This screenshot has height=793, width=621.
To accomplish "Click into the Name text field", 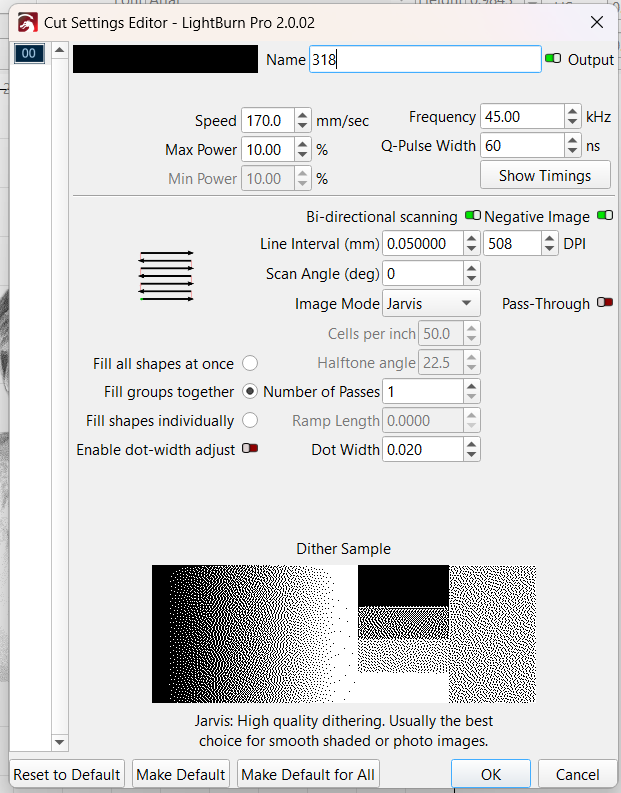I will click(x=424, y=59).
